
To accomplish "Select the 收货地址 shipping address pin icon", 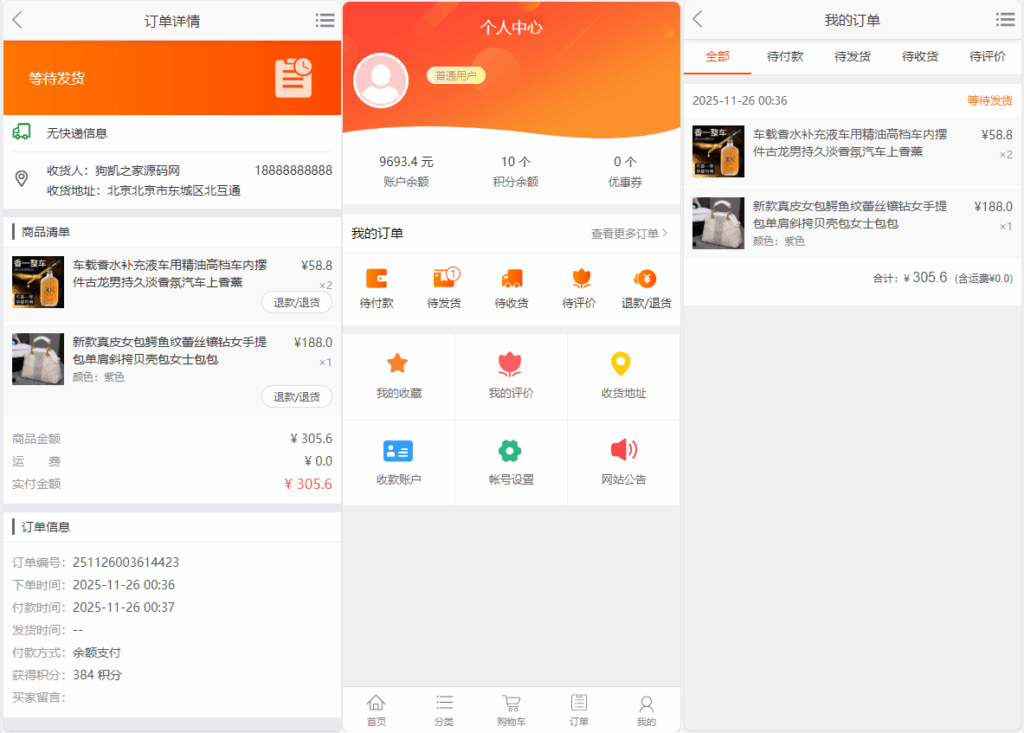I will click(623, 371).
